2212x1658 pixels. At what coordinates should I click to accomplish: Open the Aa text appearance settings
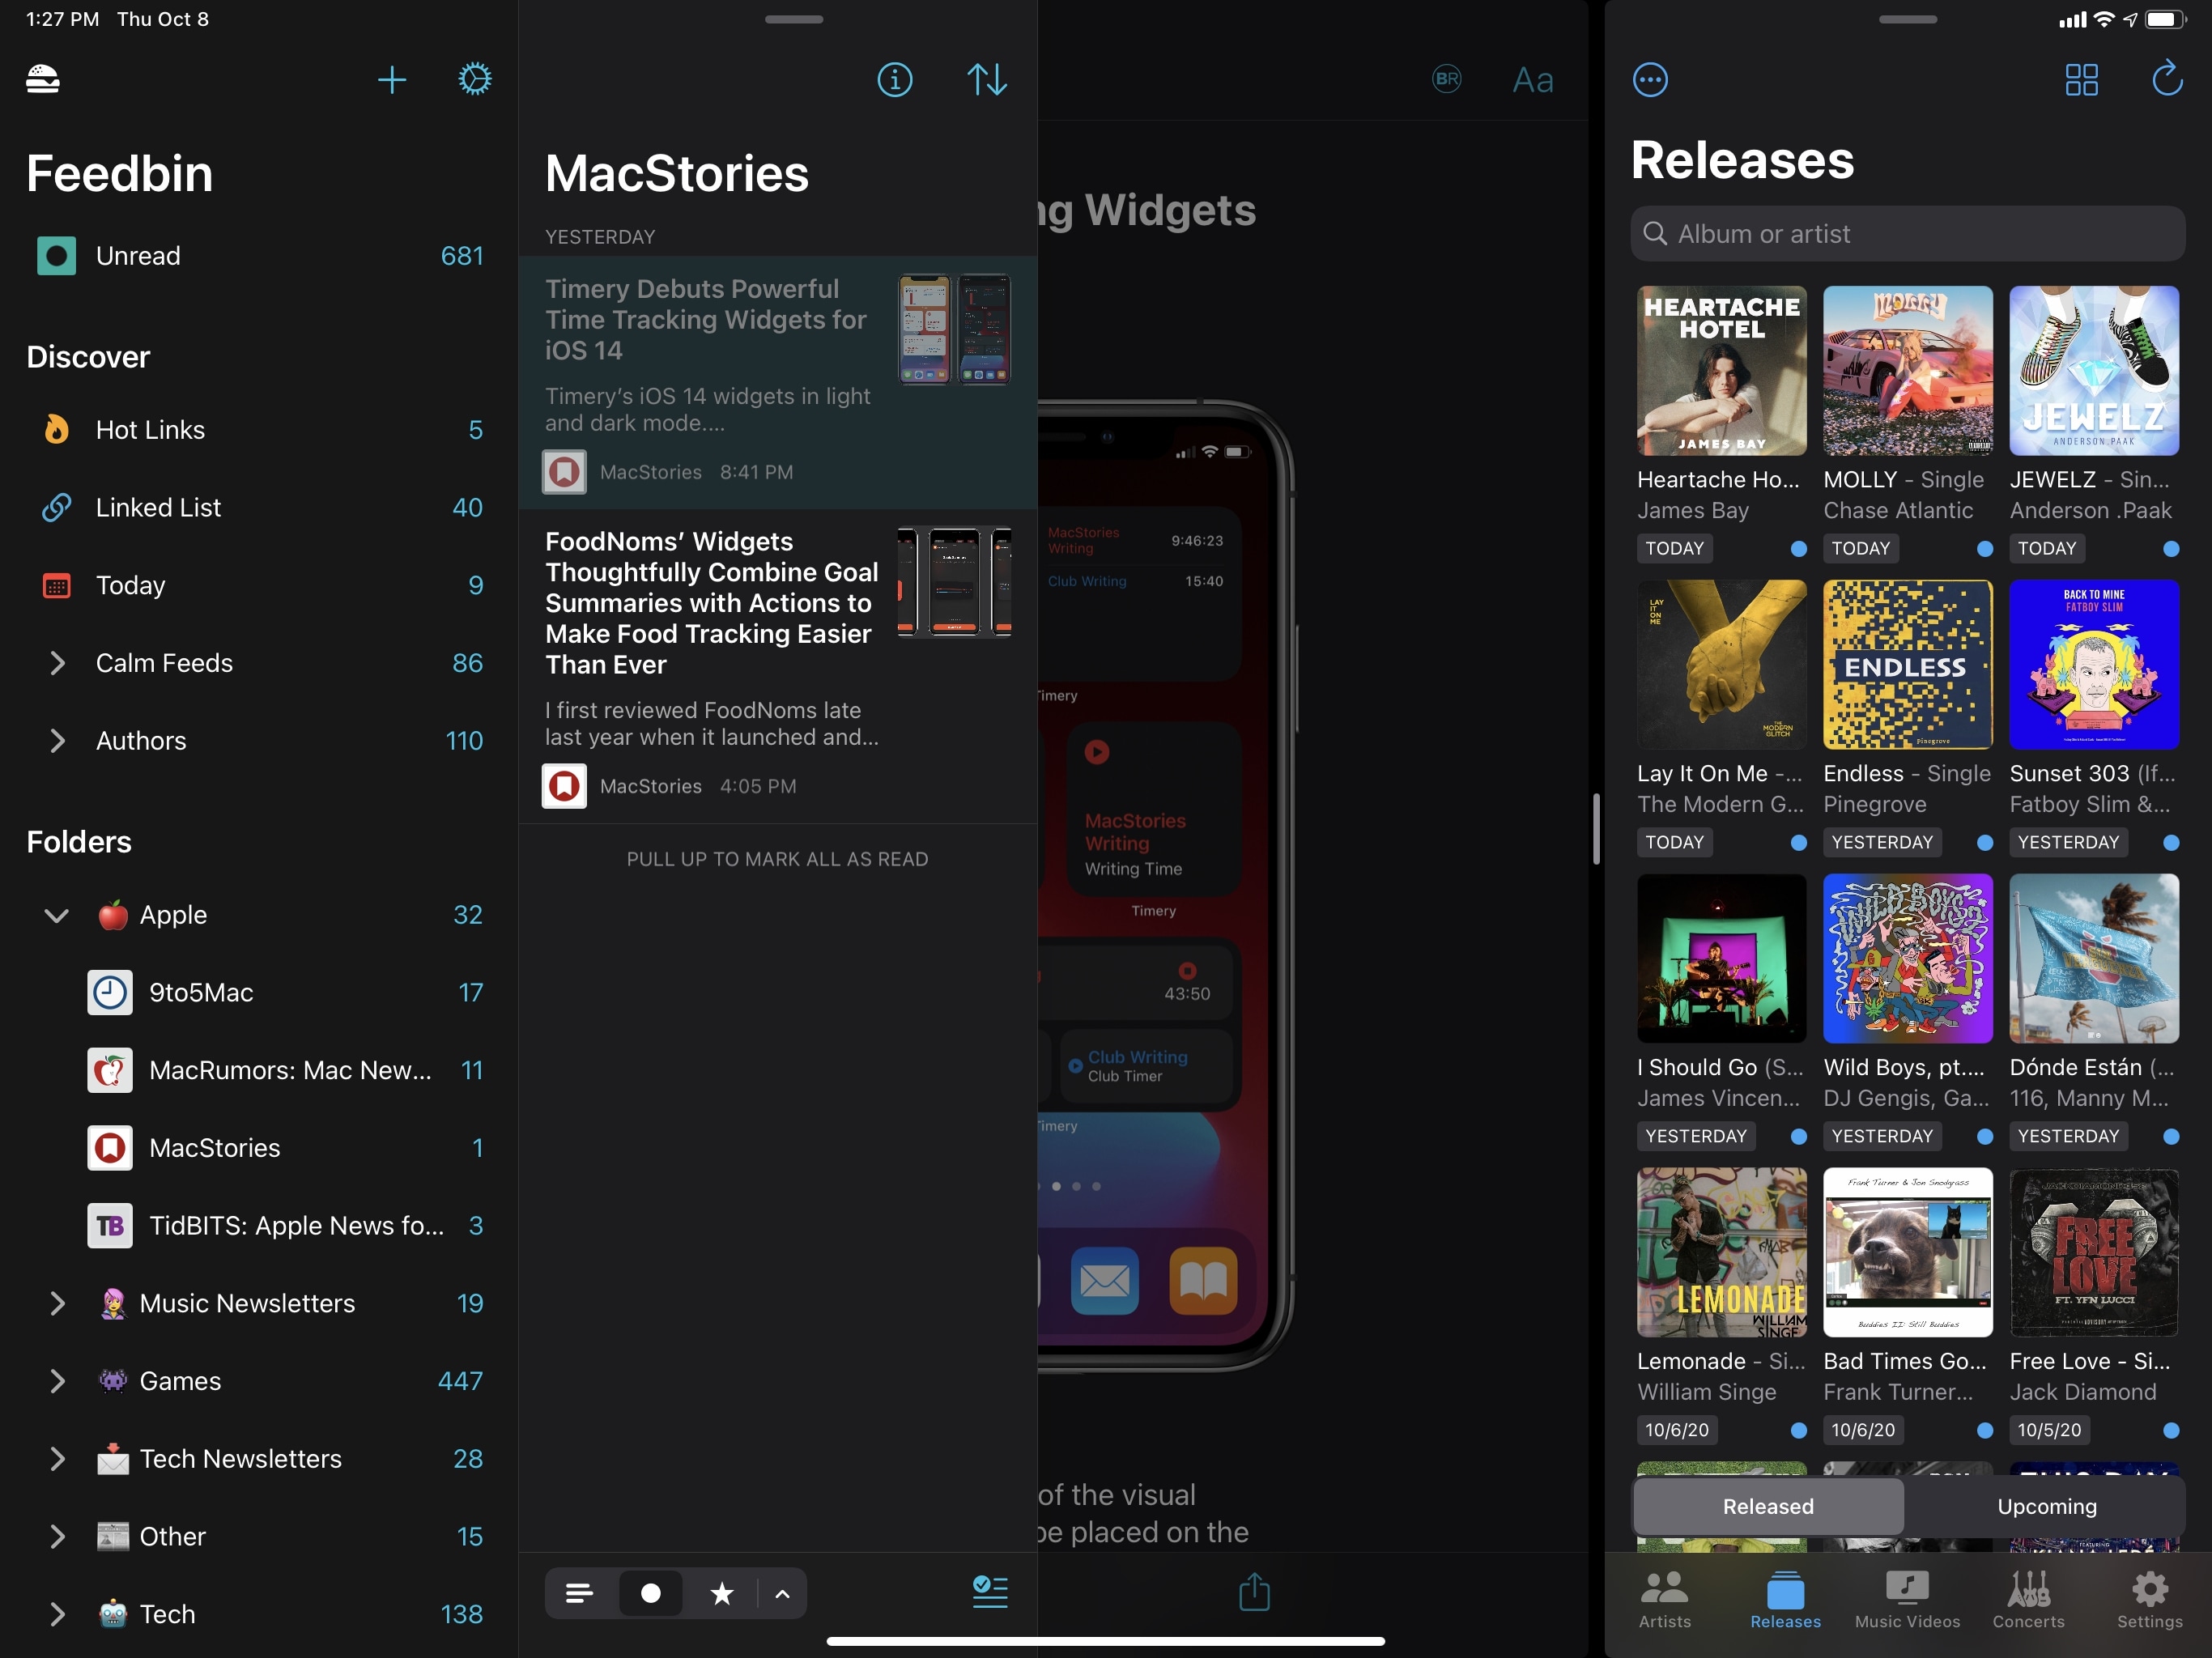[x=1533, y=80]
